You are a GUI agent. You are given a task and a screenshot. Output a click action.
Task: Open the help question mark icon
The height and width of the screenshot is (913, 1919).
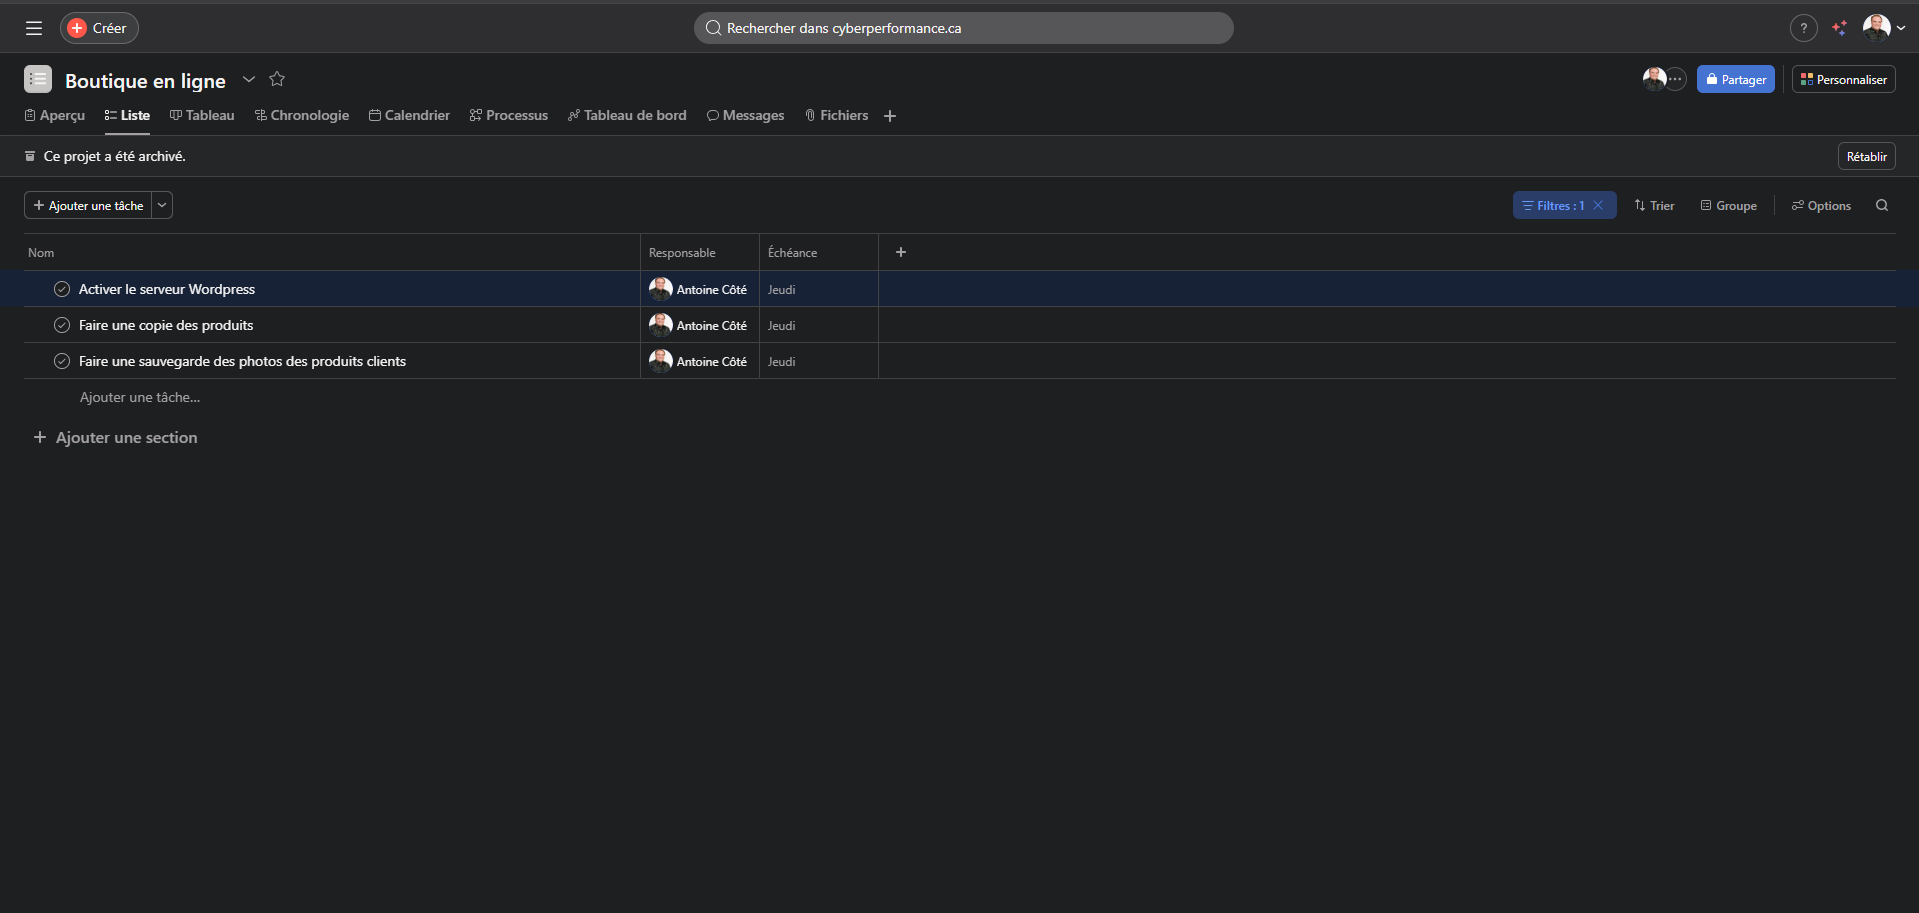pos(1803,28)
